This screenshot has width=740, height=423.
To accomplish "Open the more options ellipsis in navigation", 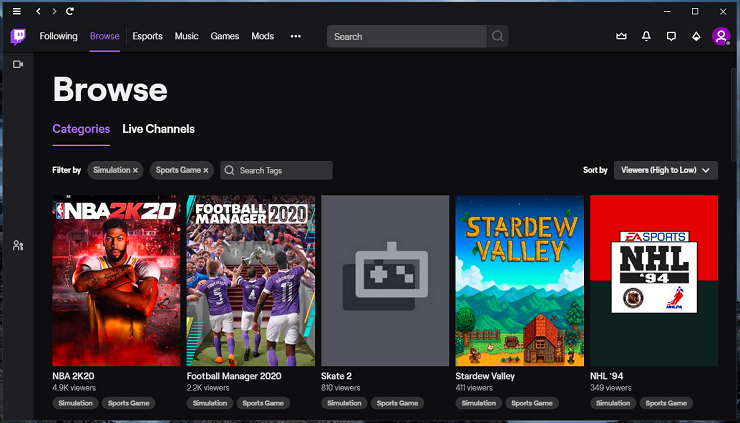I will 295,36.
